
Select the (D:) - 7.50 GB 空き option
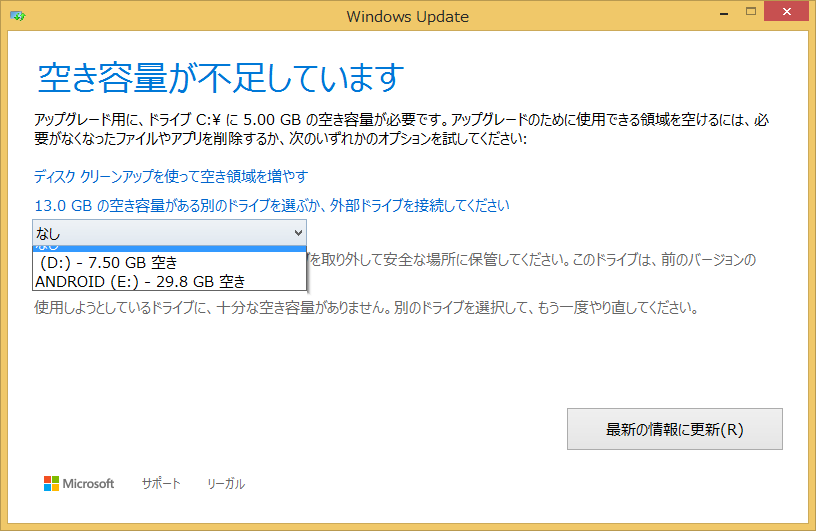(169, 262)
